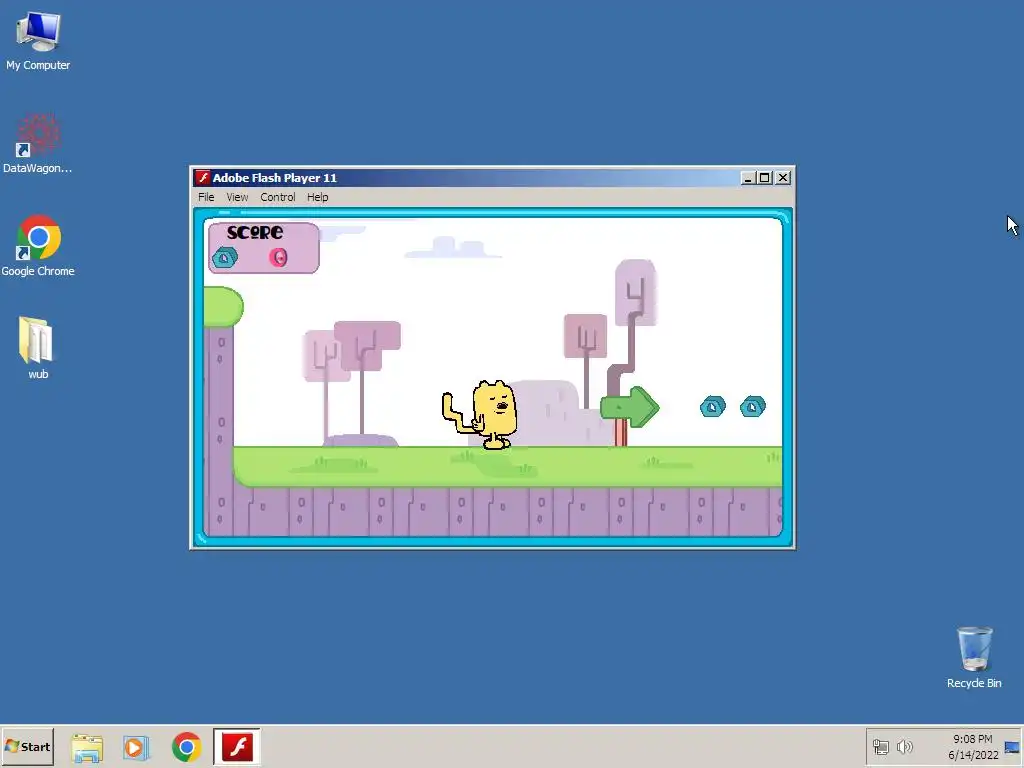Select the DataWagon desktop shortcut
The width and height of the screenshot is (1024, 768).
tap(38, 144)
